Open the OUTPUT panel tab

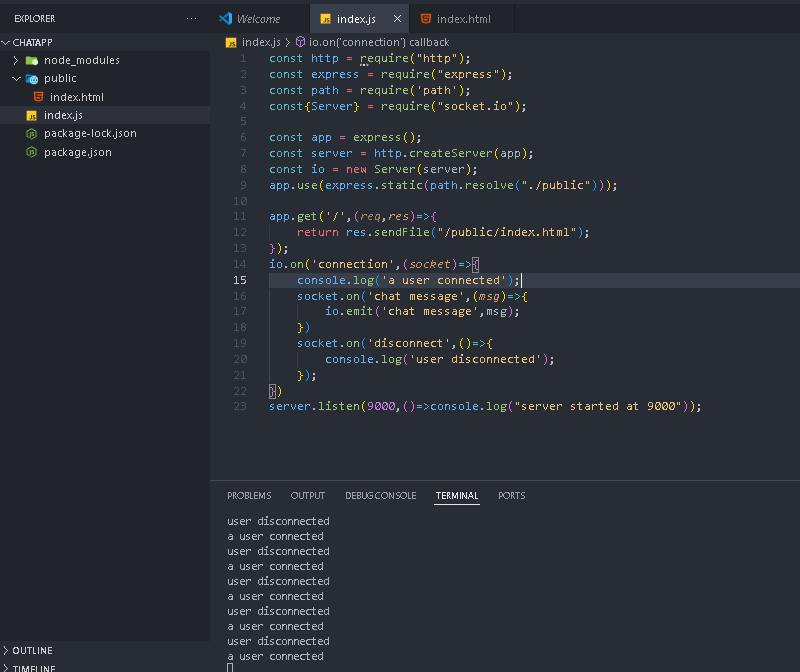pos(308,495)
